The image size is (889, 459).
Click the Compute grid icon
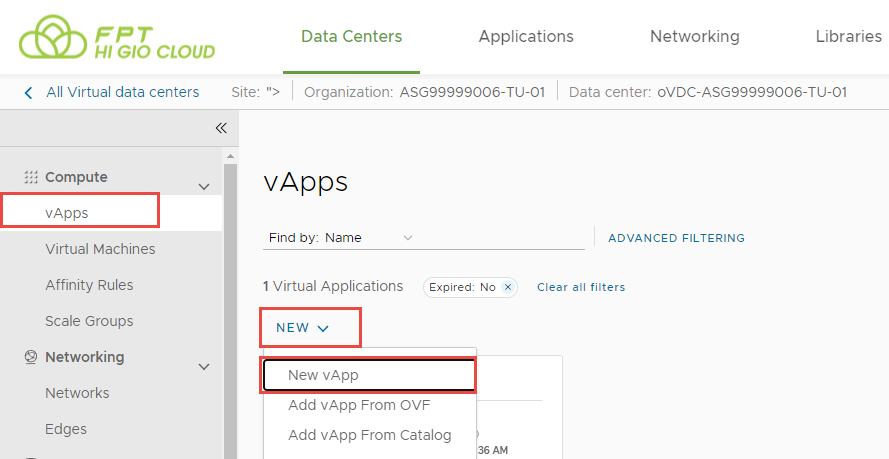click(31, 177)
